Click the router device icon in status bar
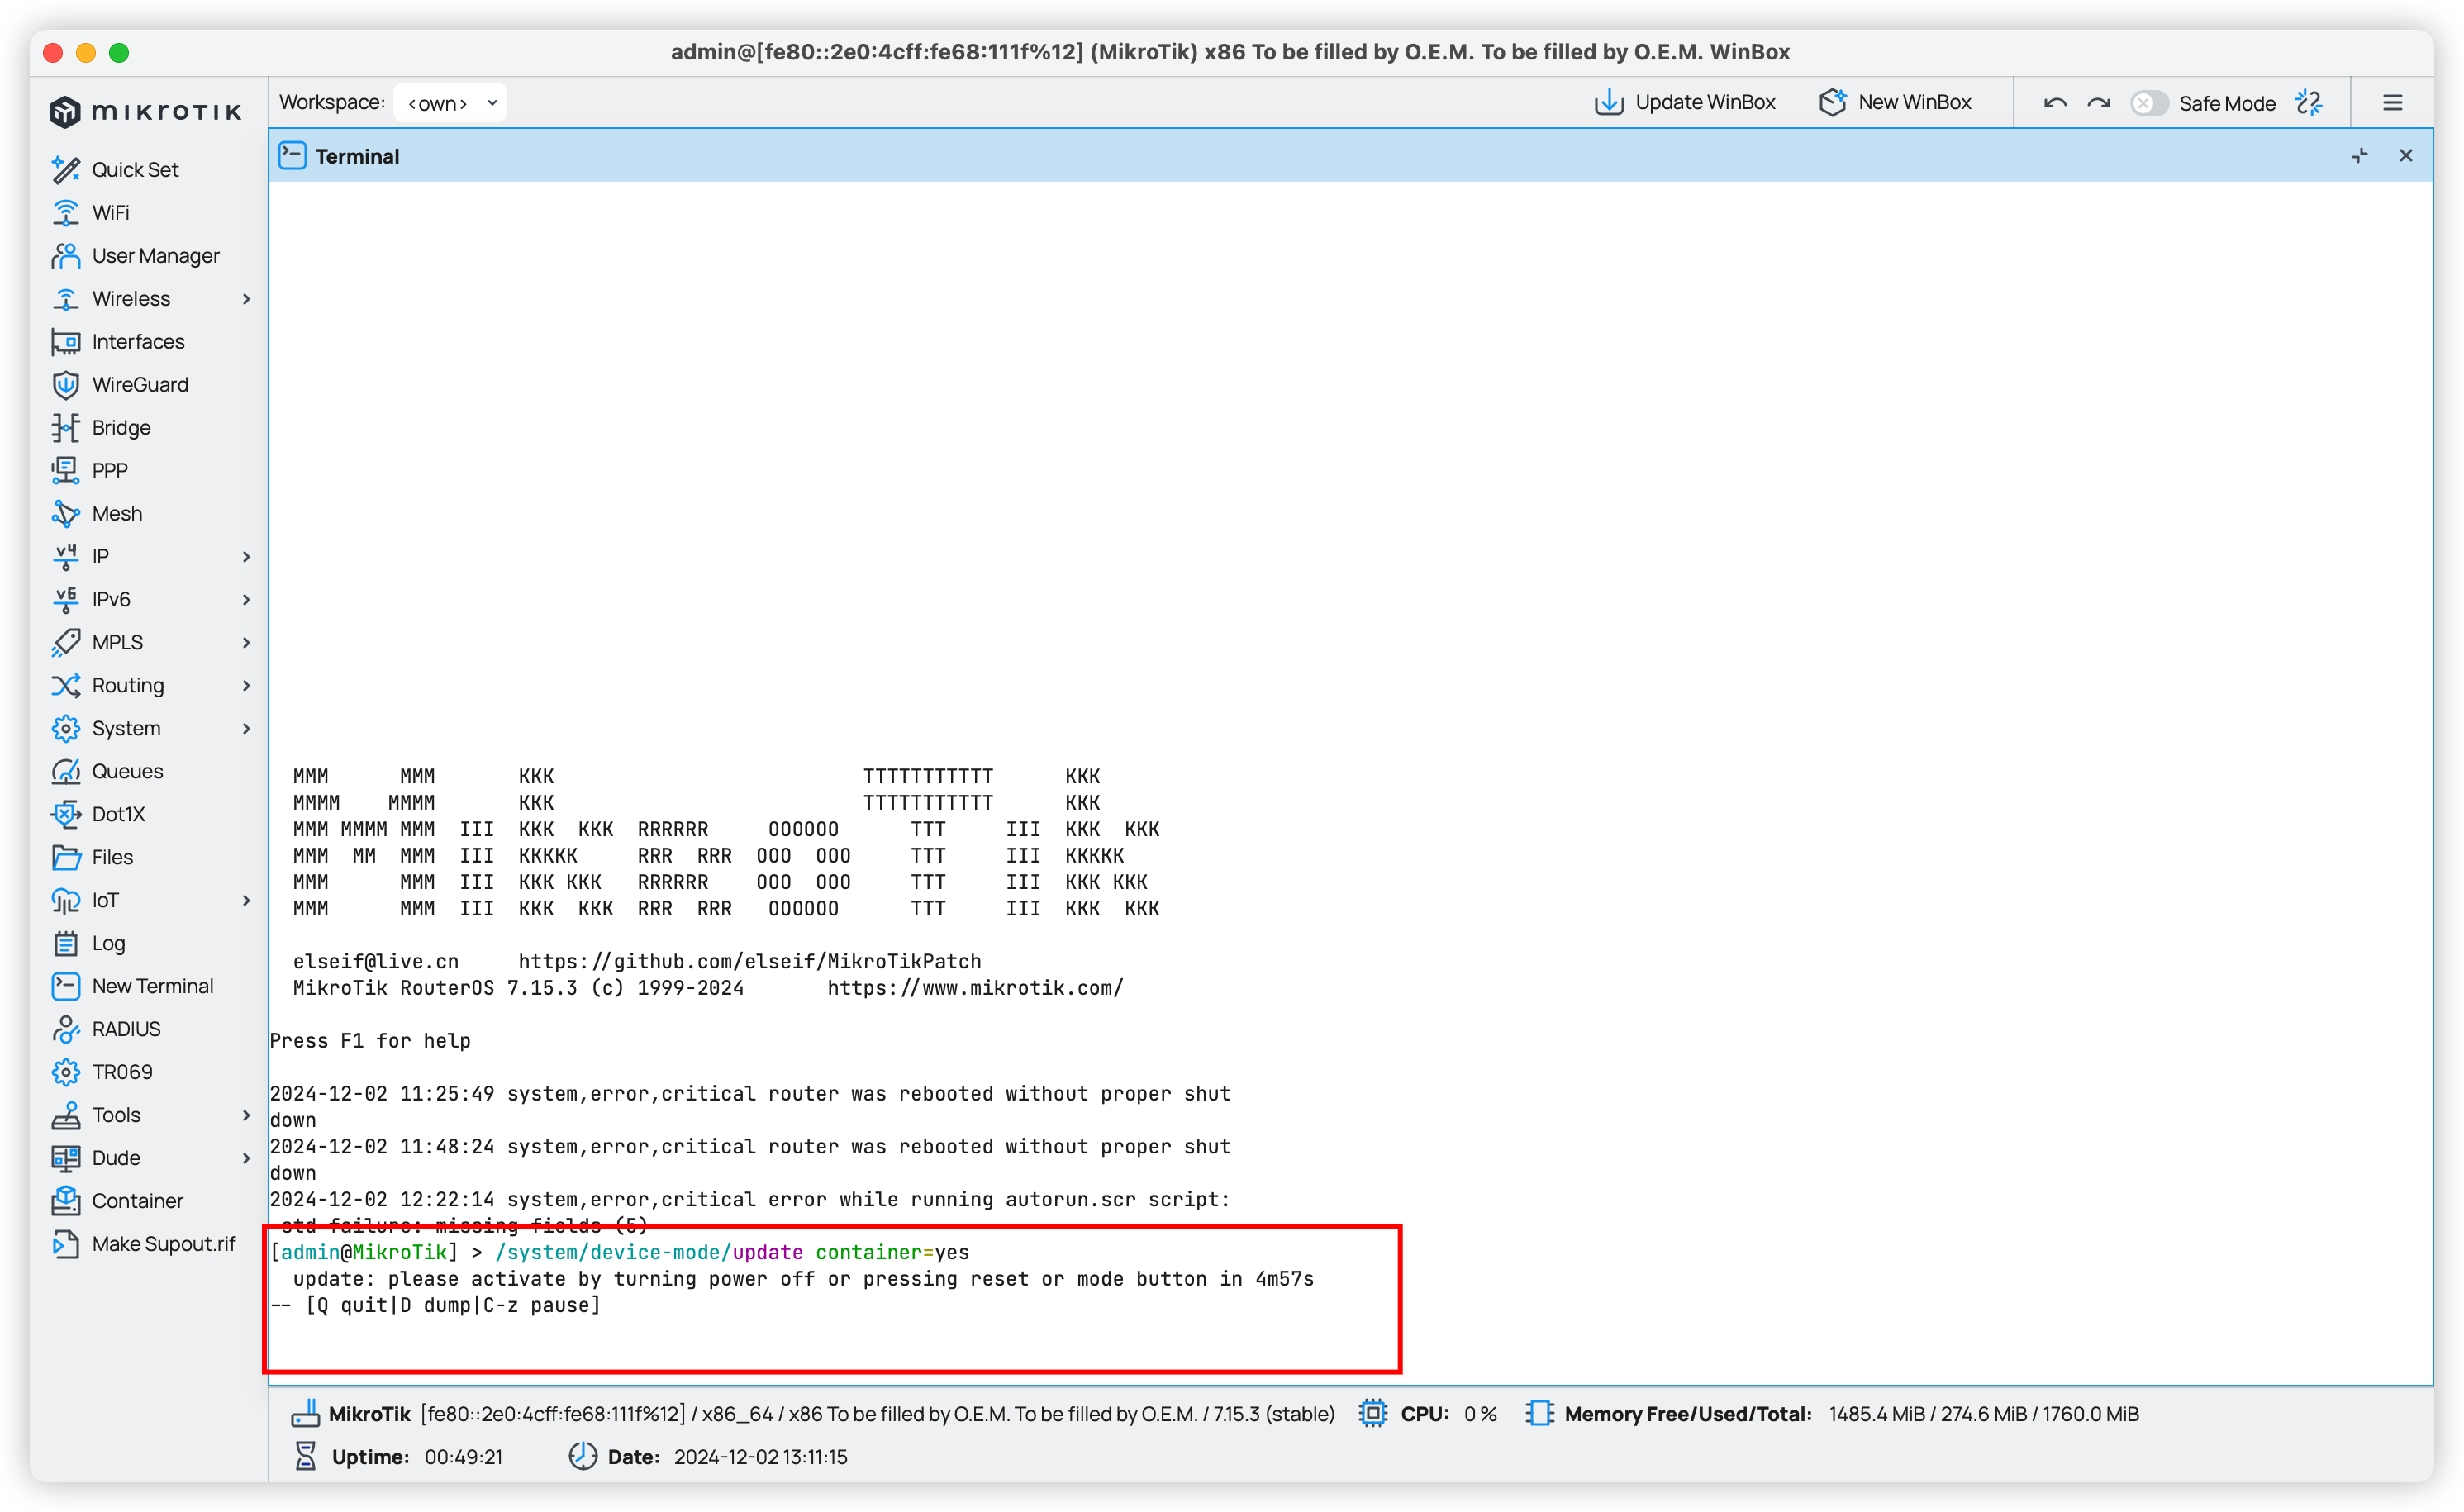Image resolution: width=2464 pixels, height=1512 pixels. point(305,1413)
